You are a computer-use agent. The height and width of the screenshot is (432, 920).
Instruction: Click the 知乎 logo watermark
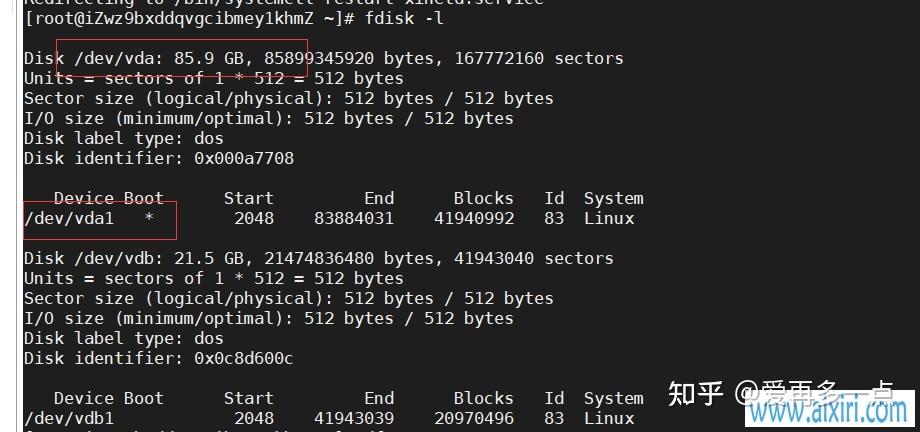[695, 393]
